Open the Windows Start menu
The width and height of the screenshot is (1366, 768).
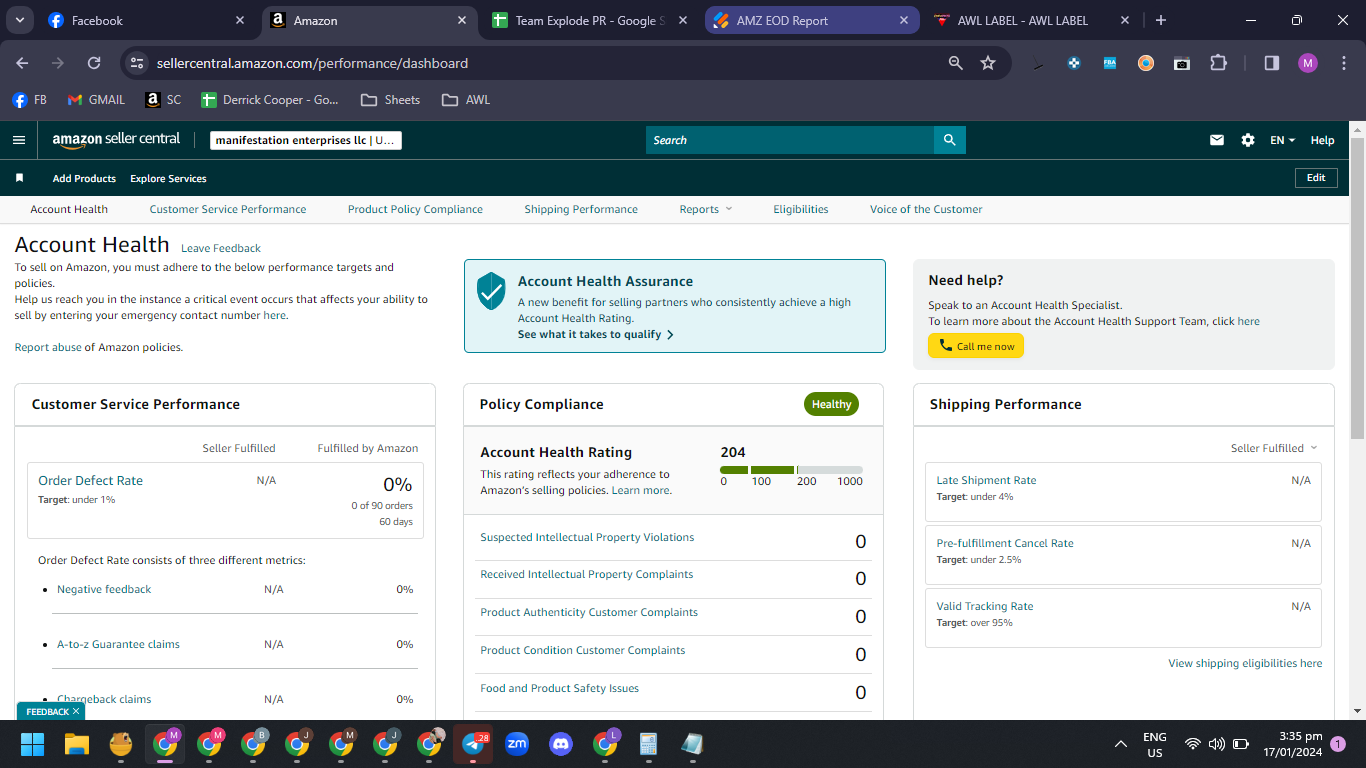(x=33, y=743)
